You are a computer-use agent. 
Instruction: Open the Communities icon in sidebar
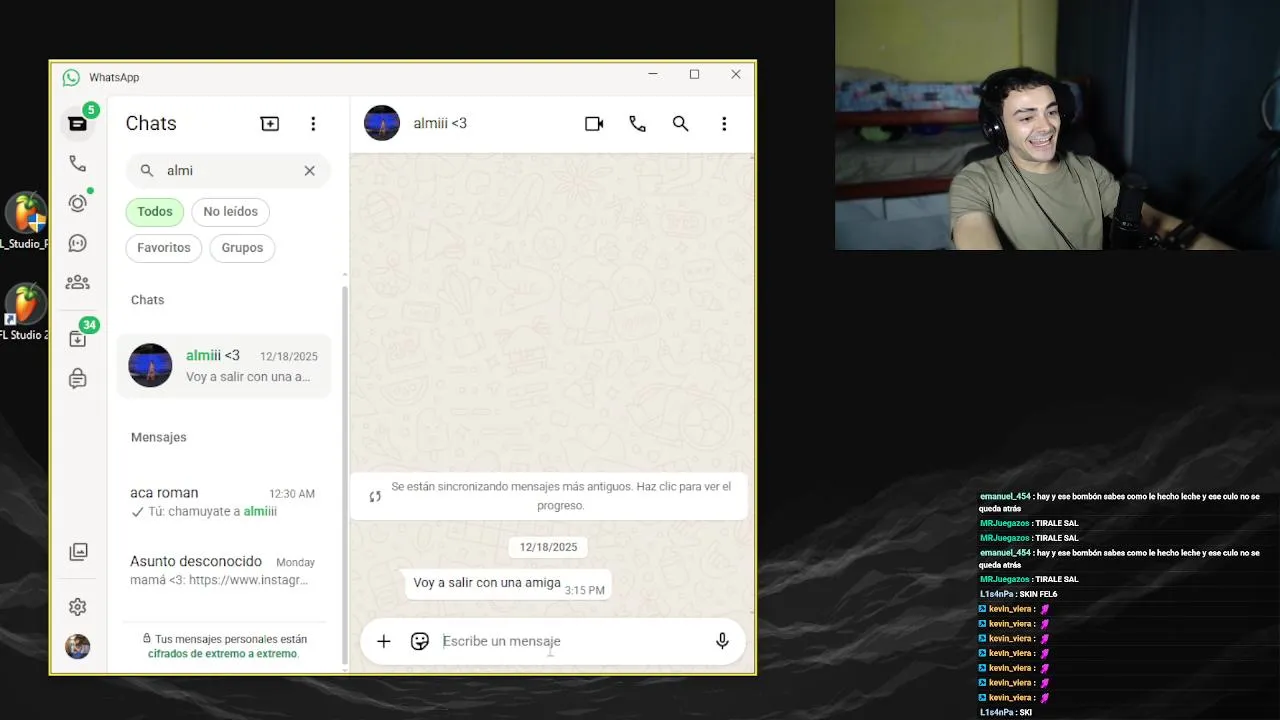tap(77, 283)
